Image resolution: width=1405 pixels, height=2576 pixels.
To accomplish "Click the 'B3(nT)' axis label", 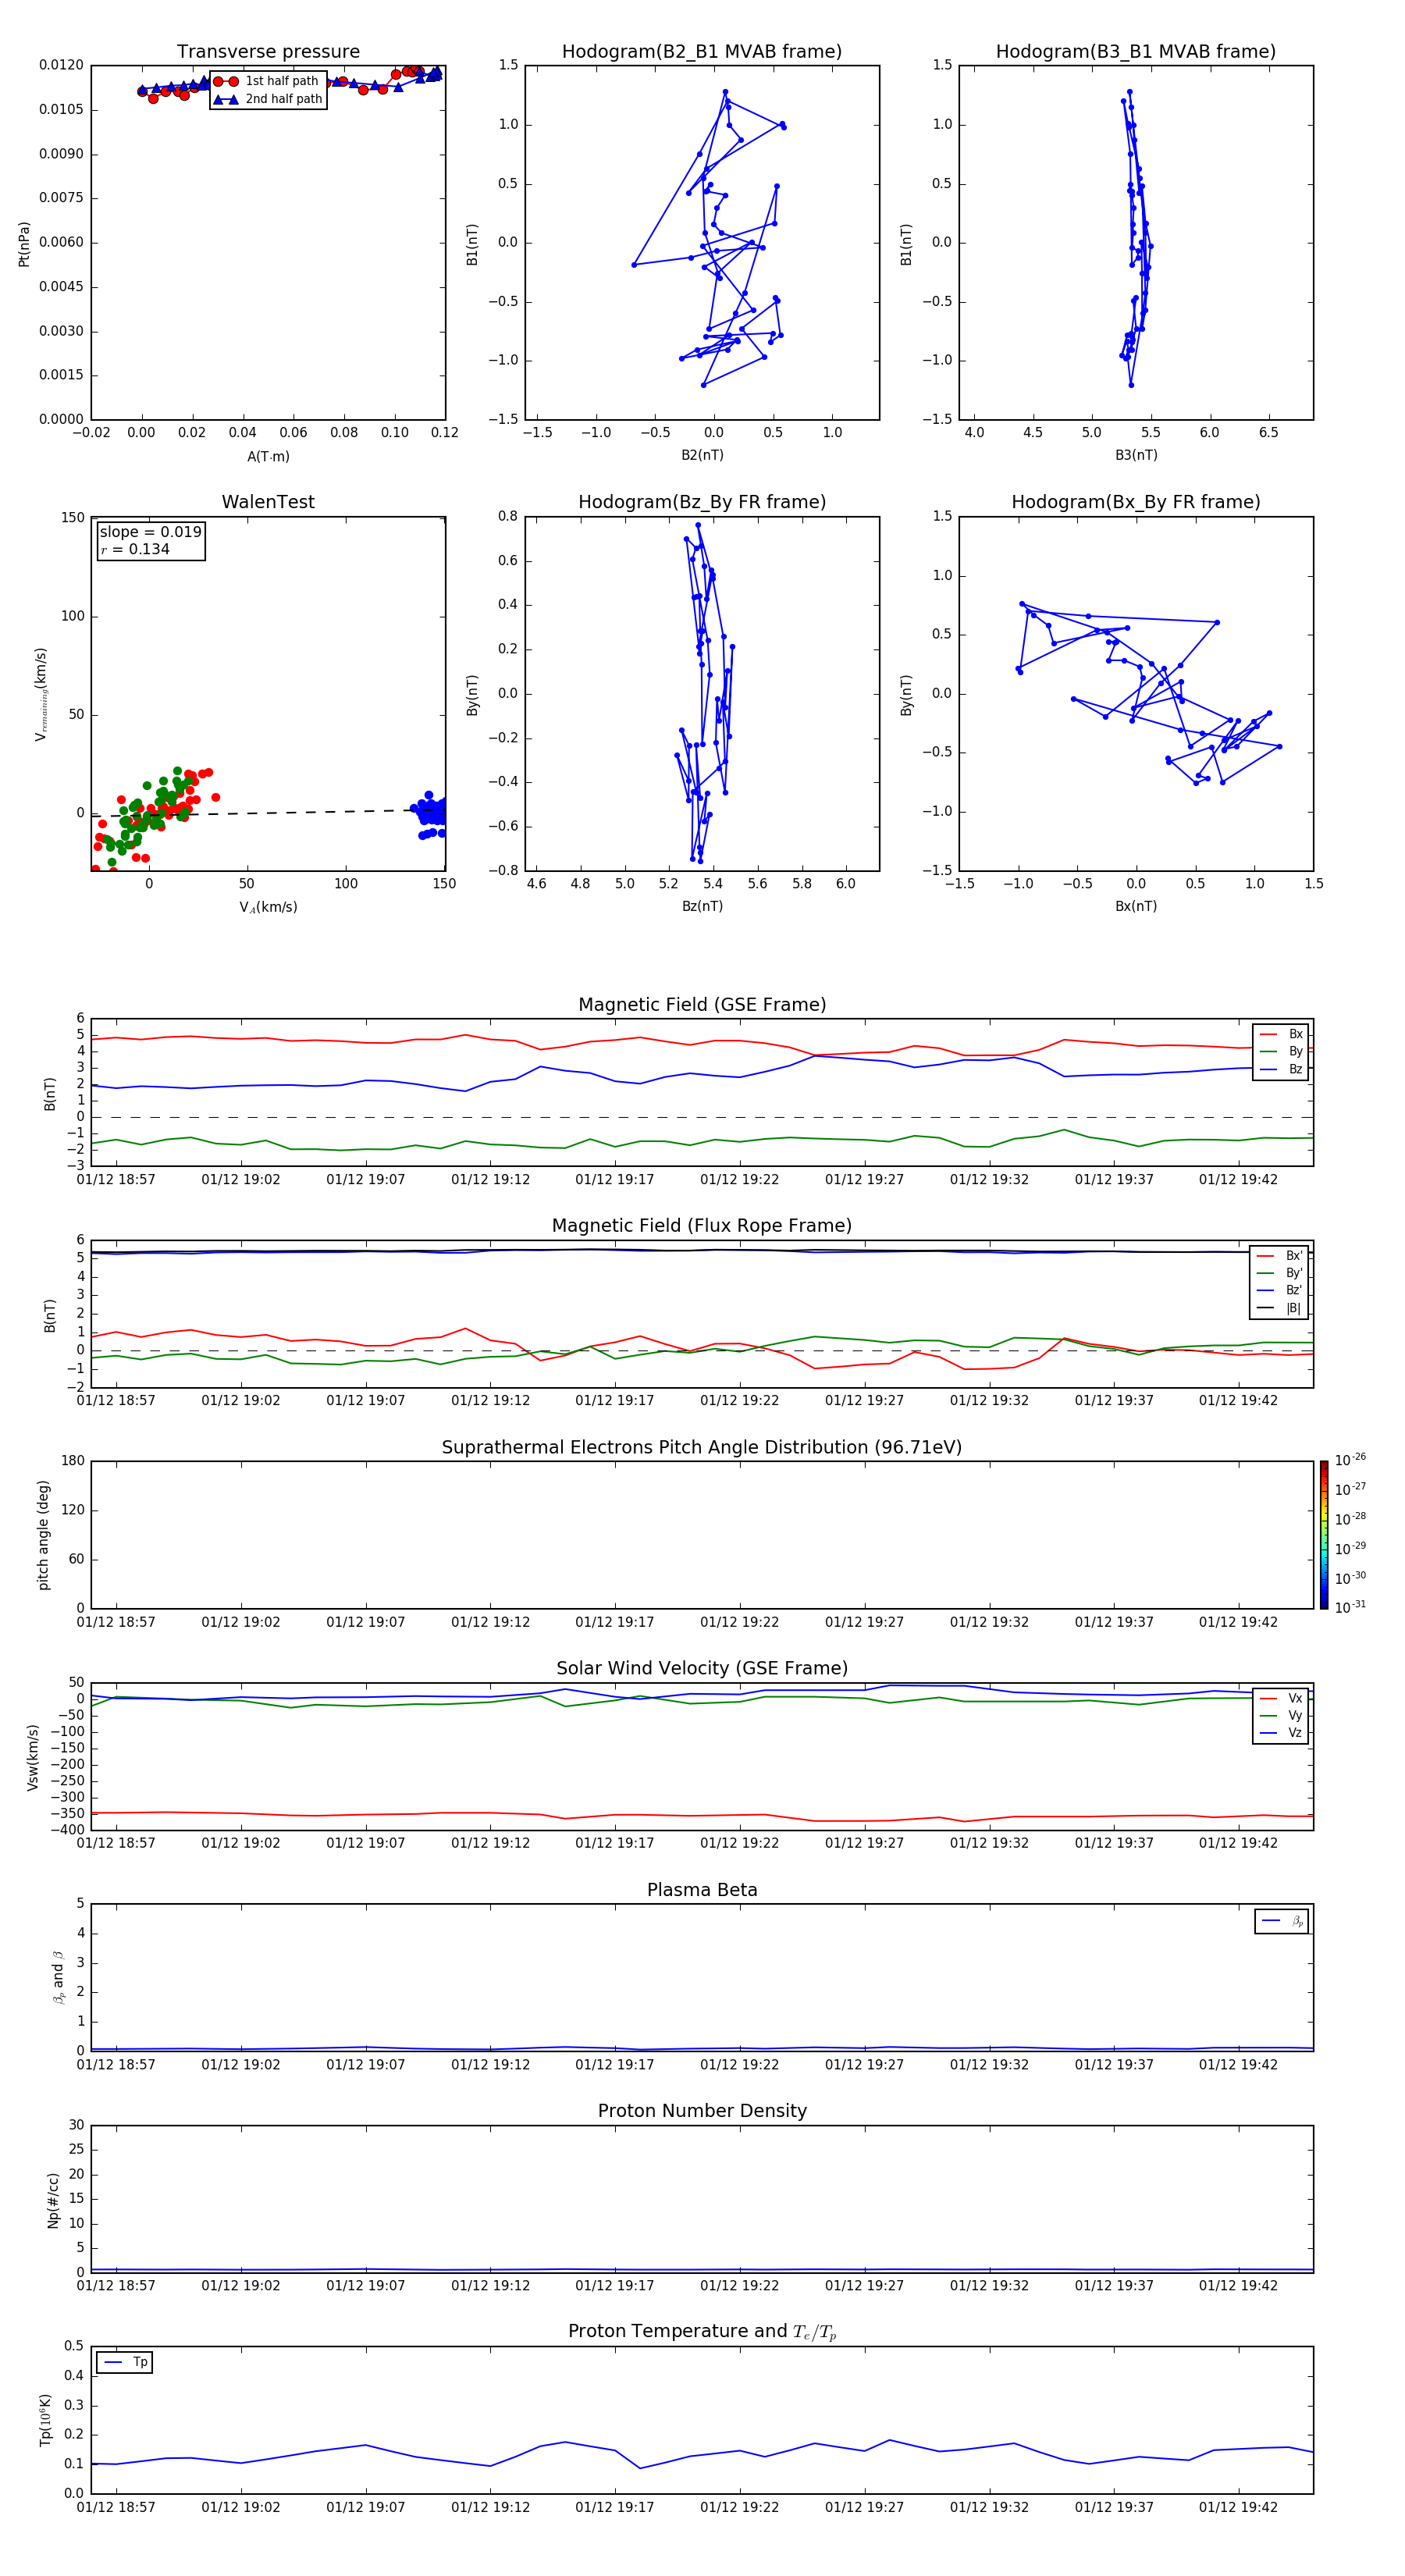I will point(1136,455).
